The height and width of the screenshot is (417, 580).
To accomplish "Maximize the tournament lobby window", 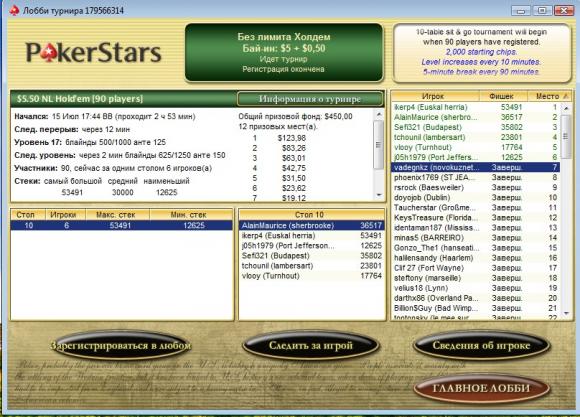I will click(x=542, y=10).
